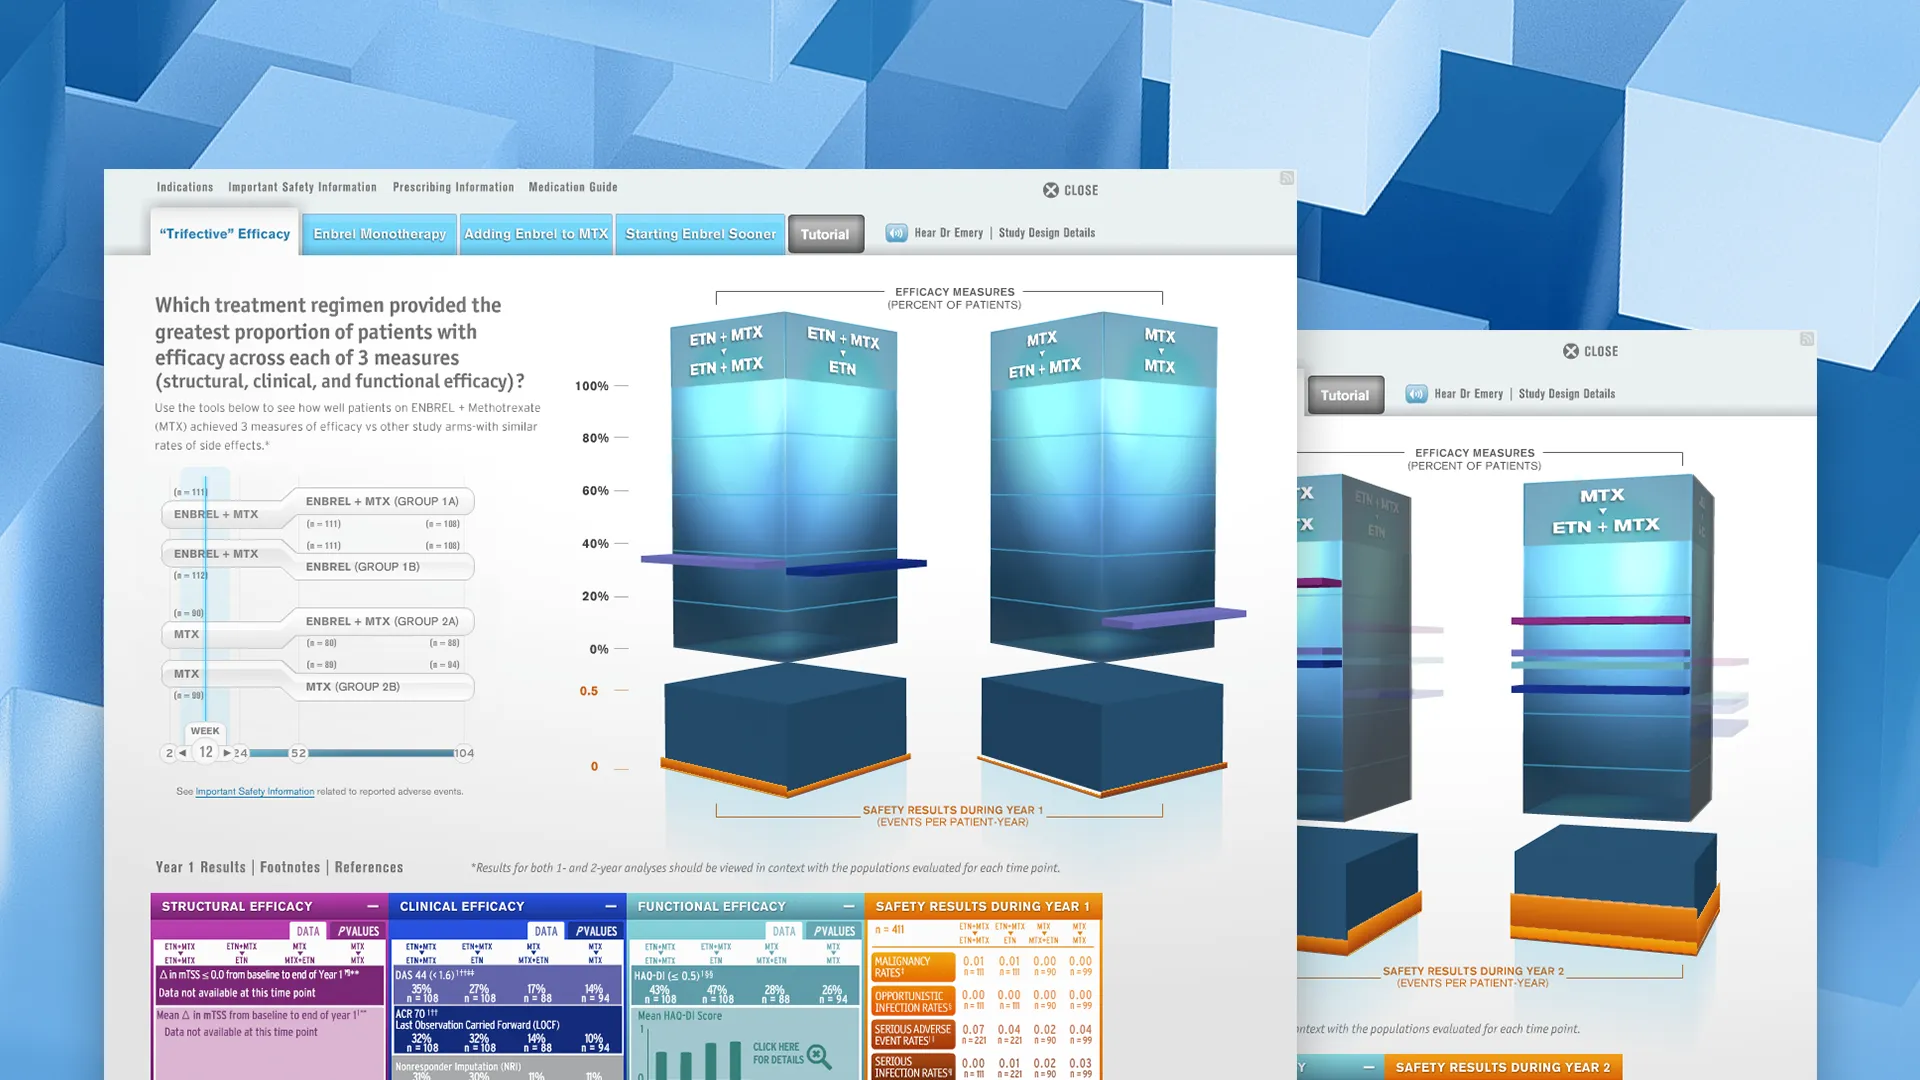
Task: Select the ENBREL + MTX (Group 1A) arm
Action: (382, 501)
